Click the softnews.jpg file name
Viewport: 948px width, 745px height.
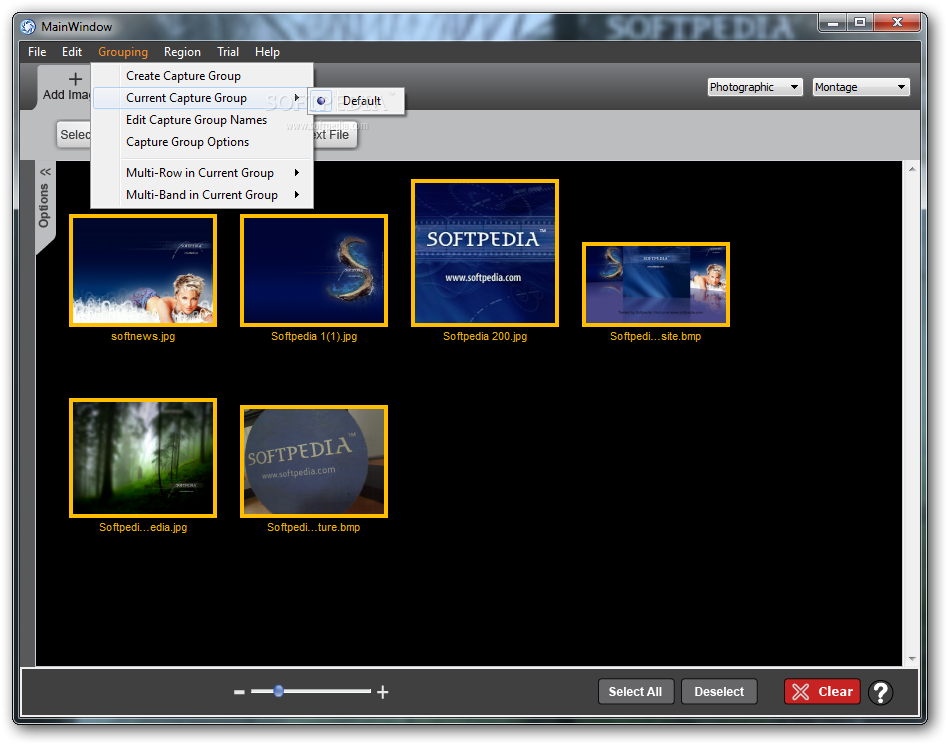click(143, 337)
